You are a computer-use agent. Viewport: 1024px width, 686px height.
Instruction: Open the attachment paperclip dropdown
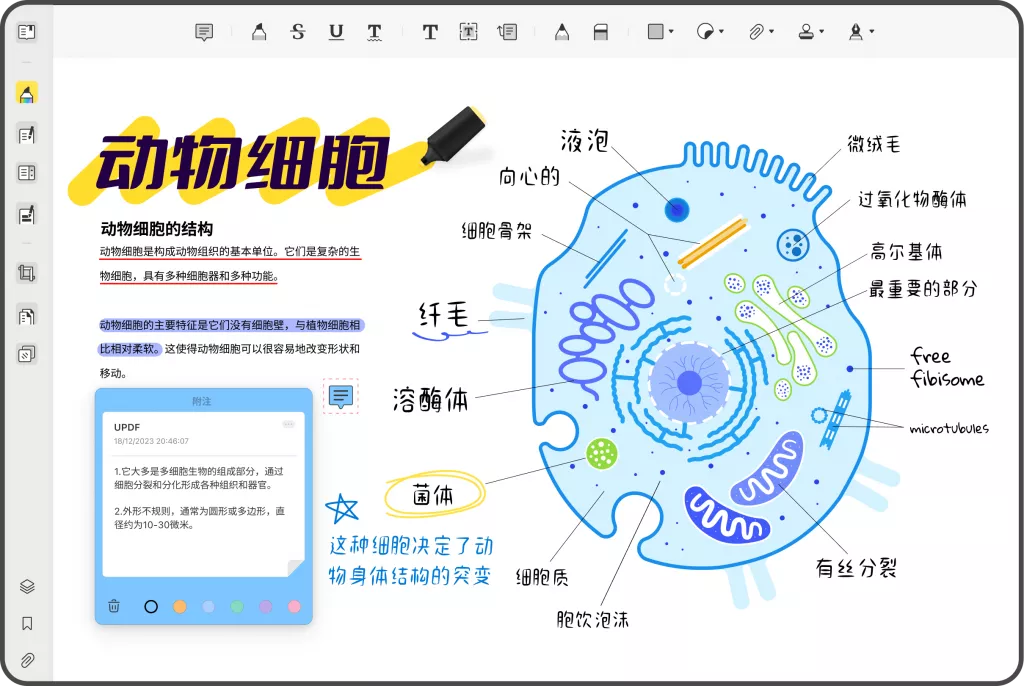point(761,32)
